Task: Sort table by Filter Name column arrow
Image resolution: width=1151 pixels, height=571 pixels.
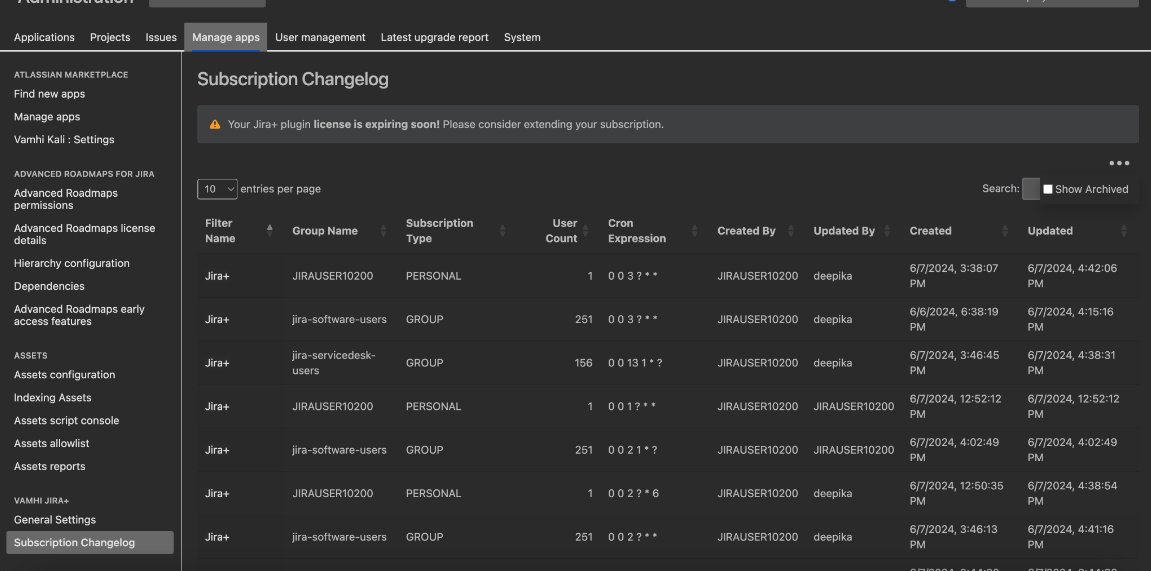Action: click(x=269, y=231)
